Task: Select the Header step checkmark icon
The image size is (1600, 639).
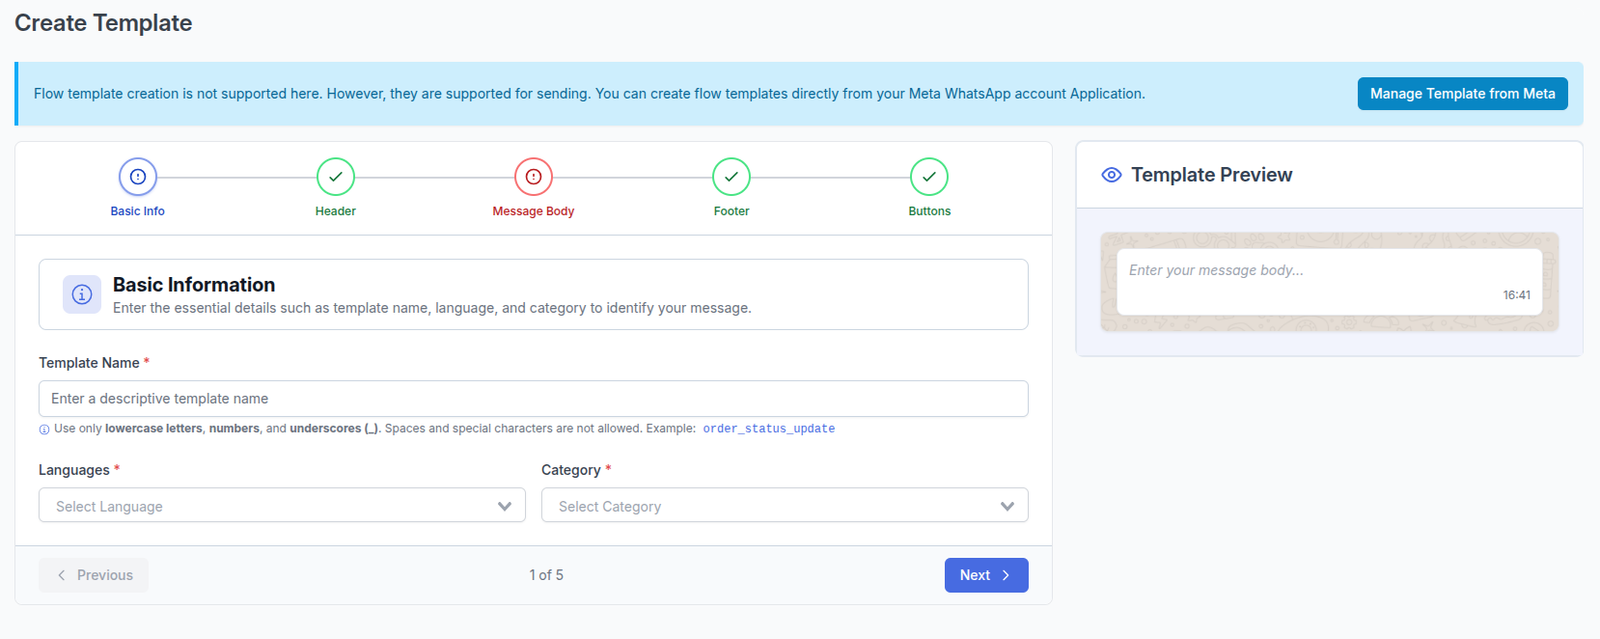Action: (336, 177)
